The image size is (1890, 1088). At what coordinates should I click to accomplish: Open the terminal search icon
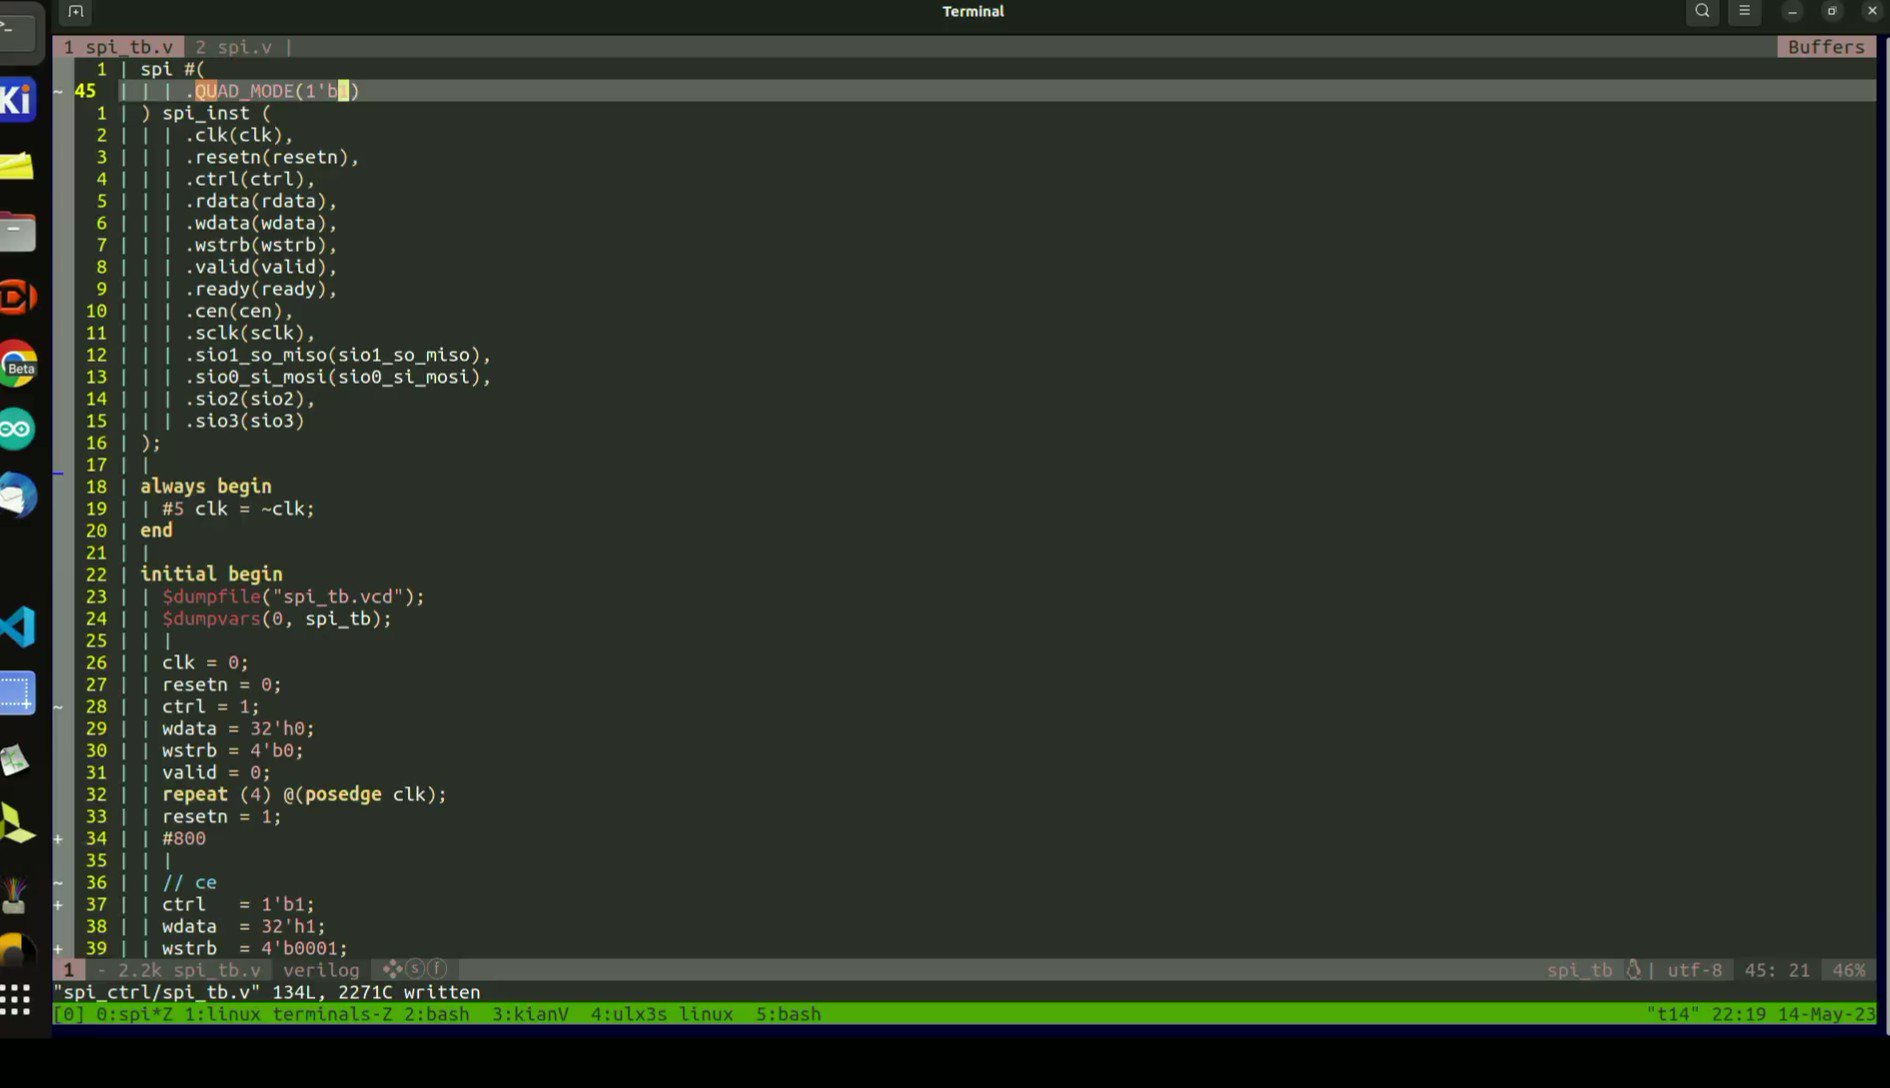(x=1702, y=11)
